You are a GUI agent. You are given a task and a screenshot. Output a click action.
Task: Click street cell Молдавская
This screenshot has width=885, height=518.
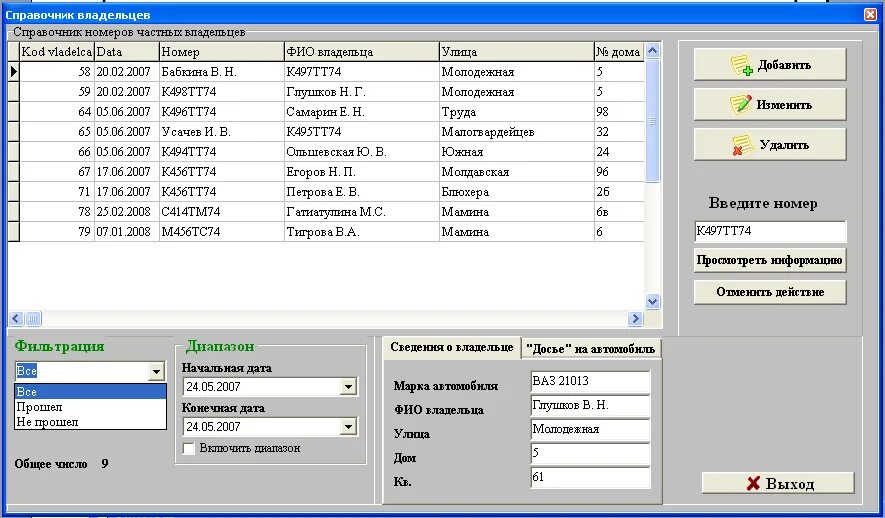(516, 172)
